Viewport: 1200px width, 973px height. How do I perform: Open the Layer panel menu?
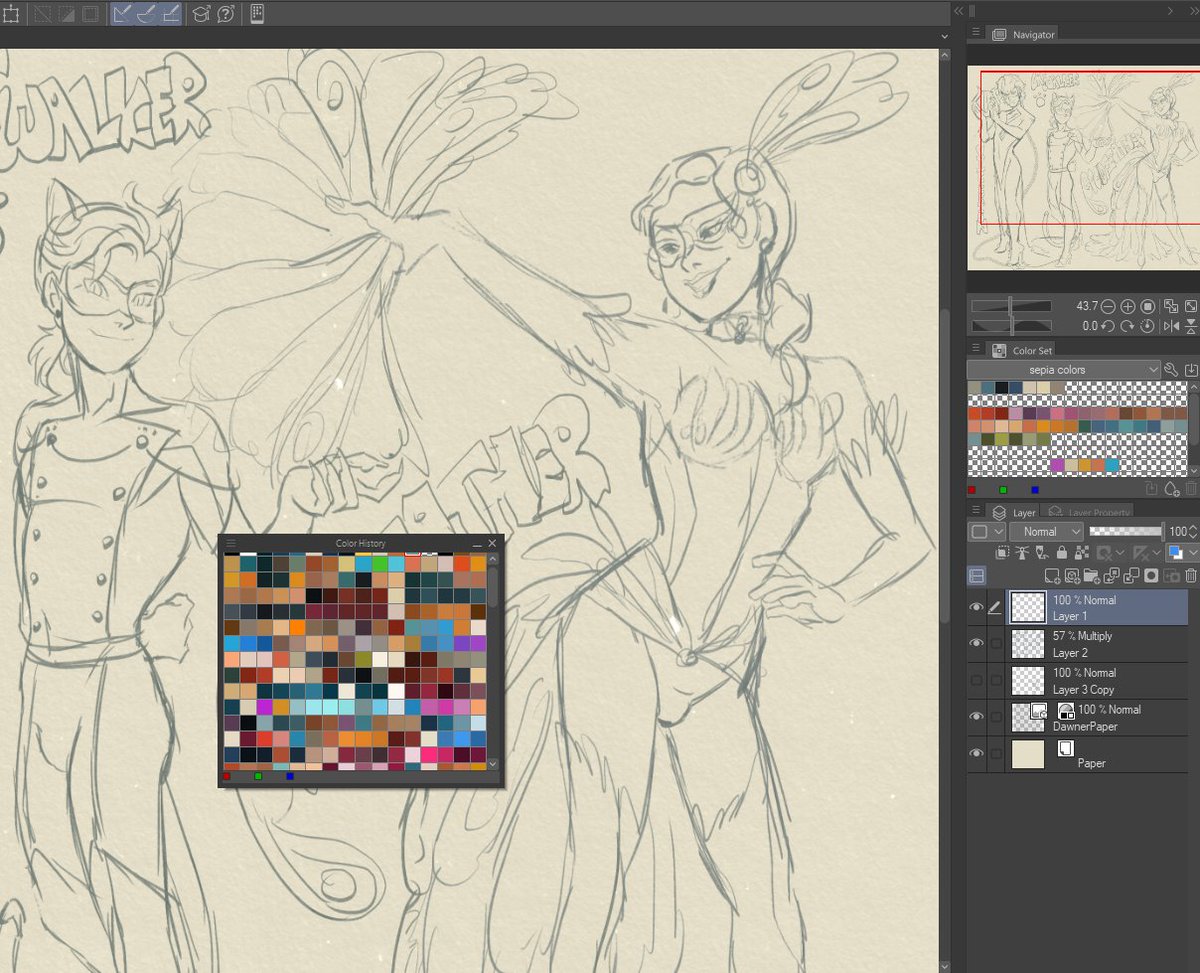pos(974,512)
